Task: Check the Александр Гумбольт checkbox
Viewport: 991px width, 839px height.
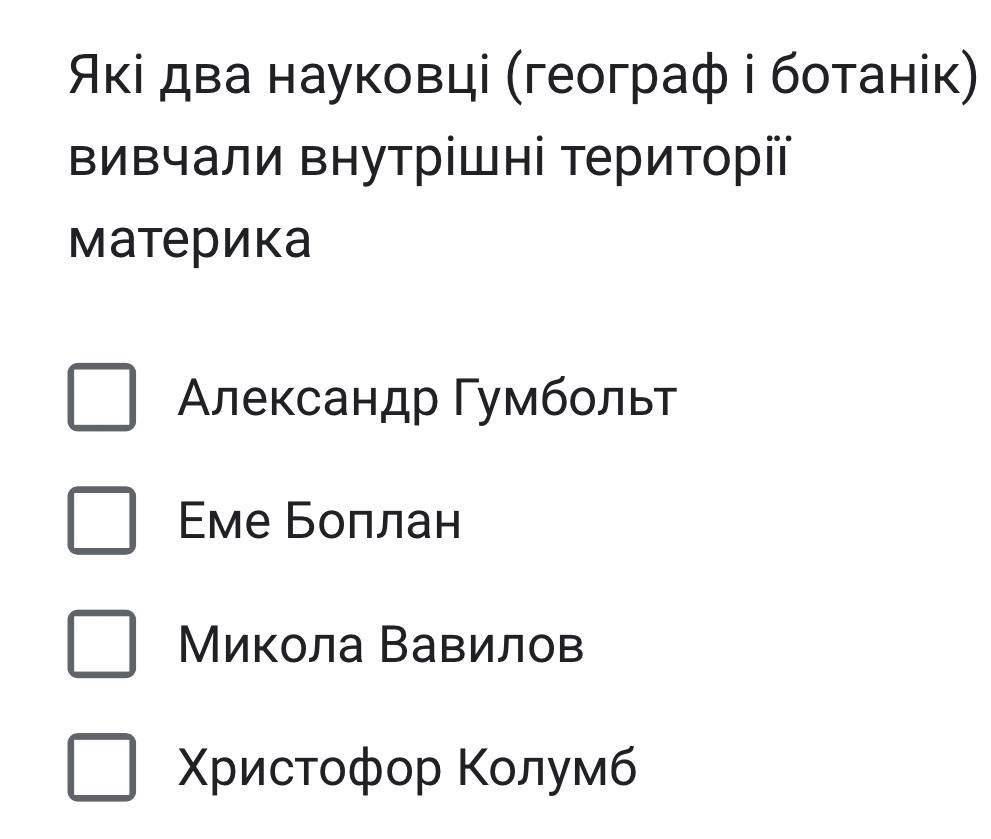Action: [101, 397]
